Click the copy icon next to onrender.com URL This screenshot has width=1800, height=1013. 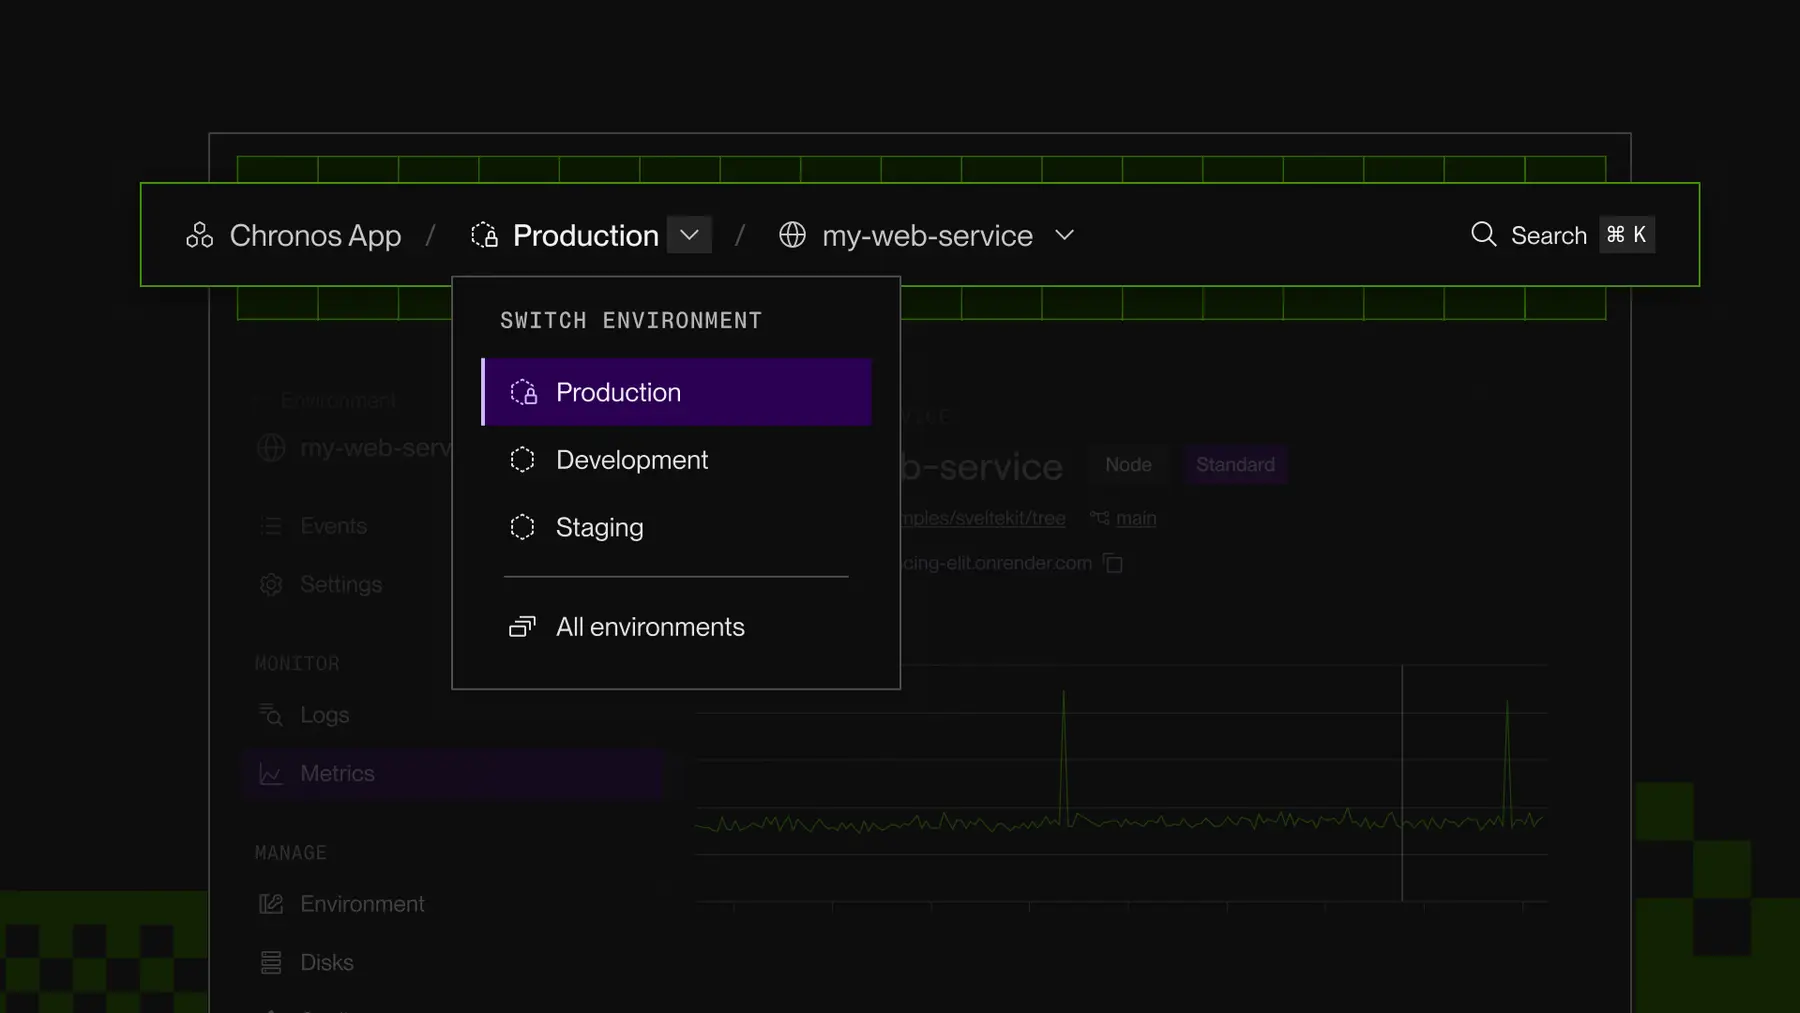click(x=1114, y=563)
